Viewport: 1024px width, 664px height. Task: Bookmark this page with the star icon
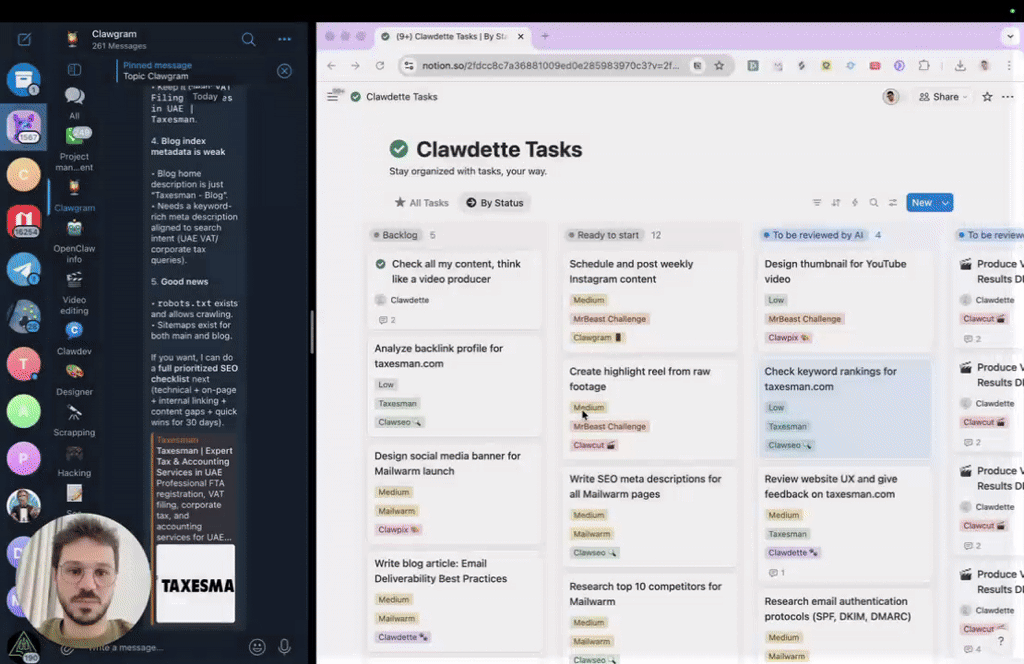(x=719, y=65)
